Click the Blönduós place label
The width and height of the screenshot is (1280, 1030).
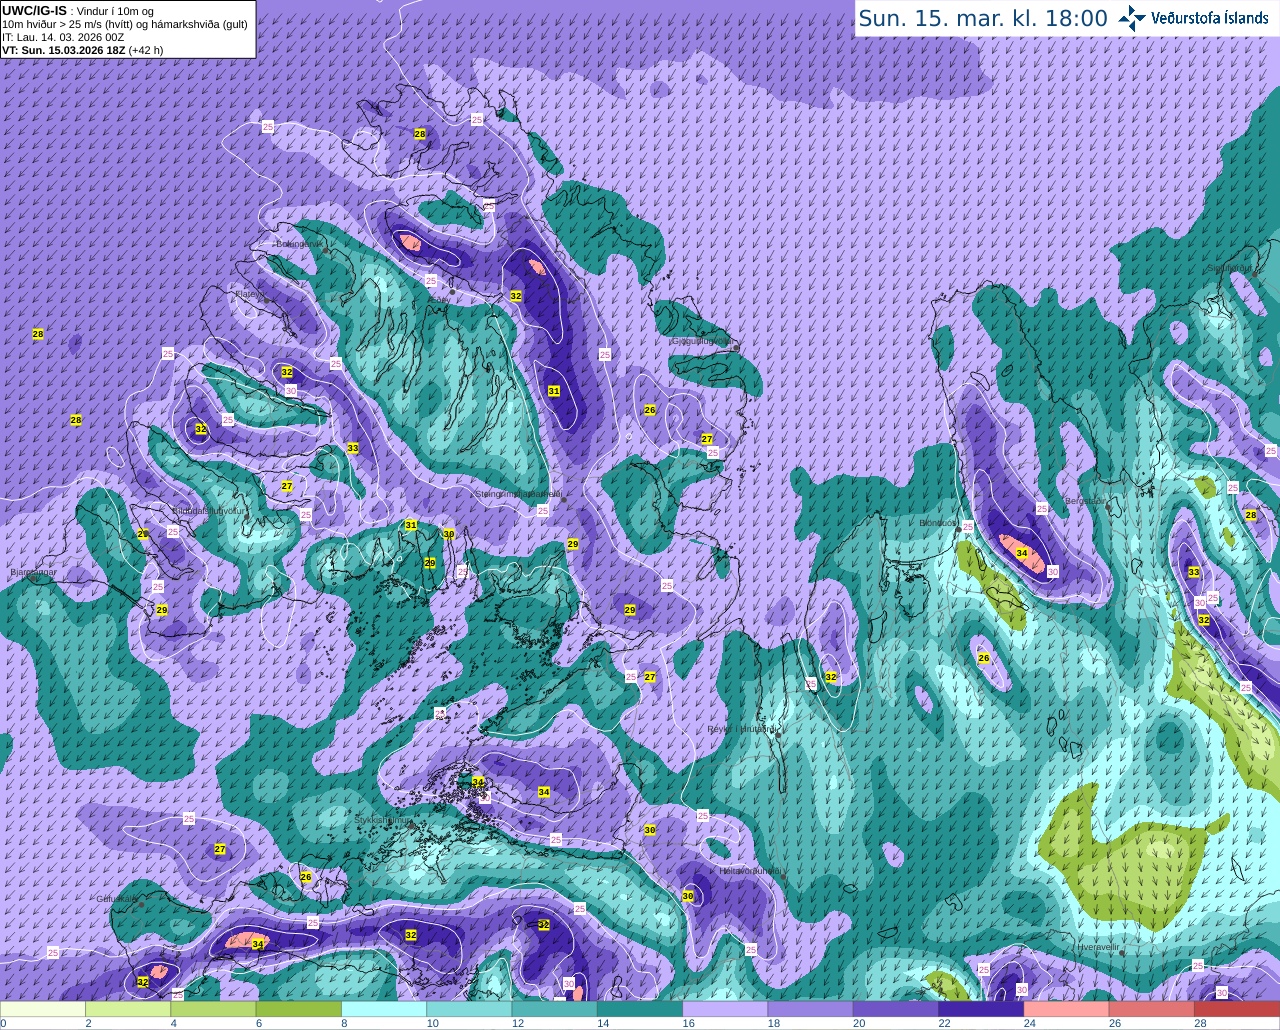click(x=938, y=522)
